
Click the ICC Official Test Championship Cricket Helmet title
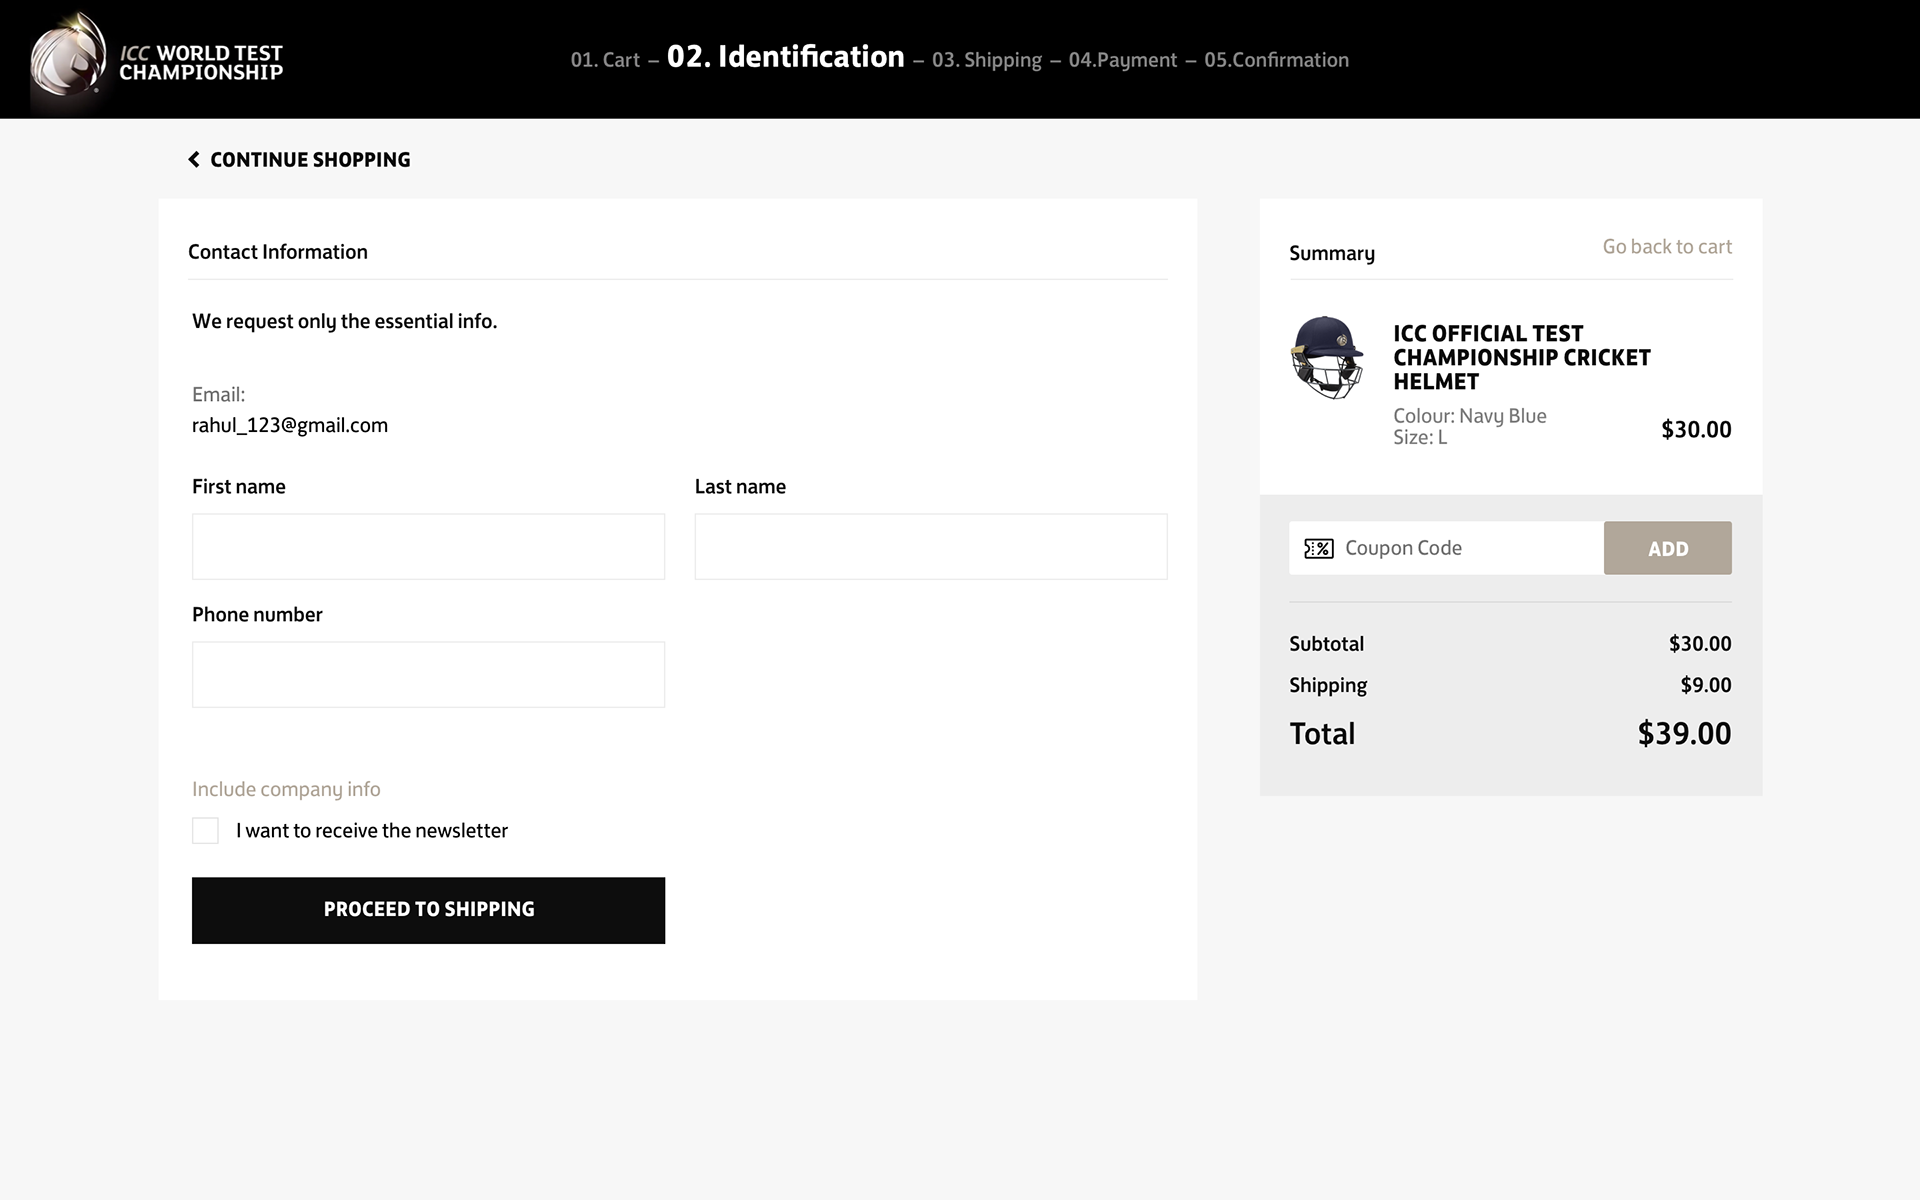tap(1521, 357)
